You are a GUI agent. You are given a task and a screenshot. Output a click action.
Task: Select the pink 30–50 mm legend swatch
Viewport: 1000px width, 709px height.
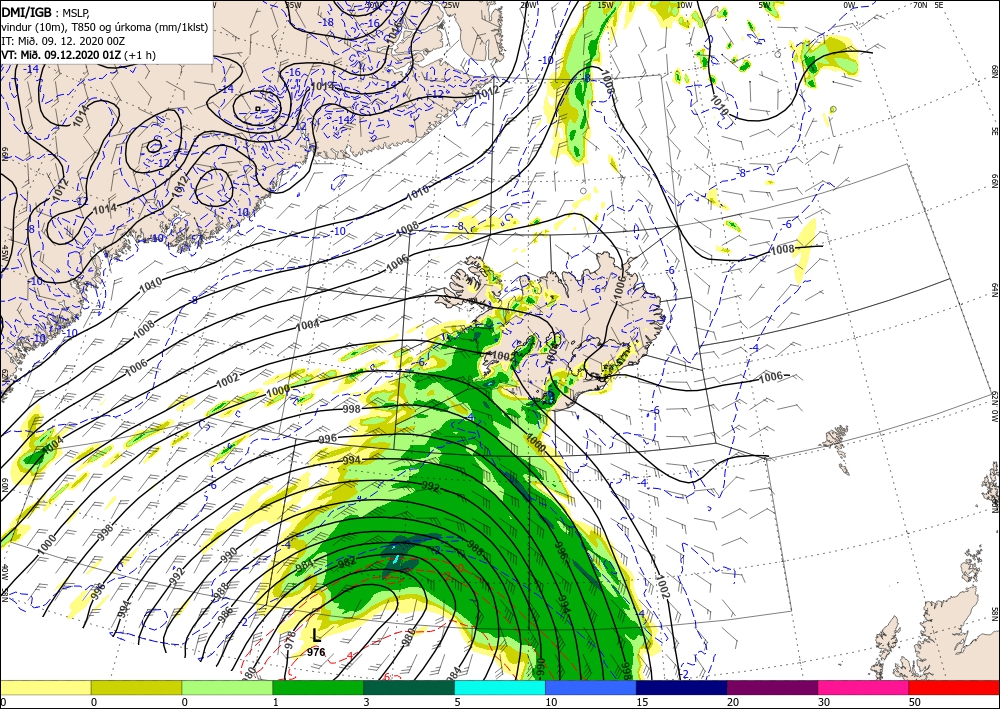click(x=864, y=687)
